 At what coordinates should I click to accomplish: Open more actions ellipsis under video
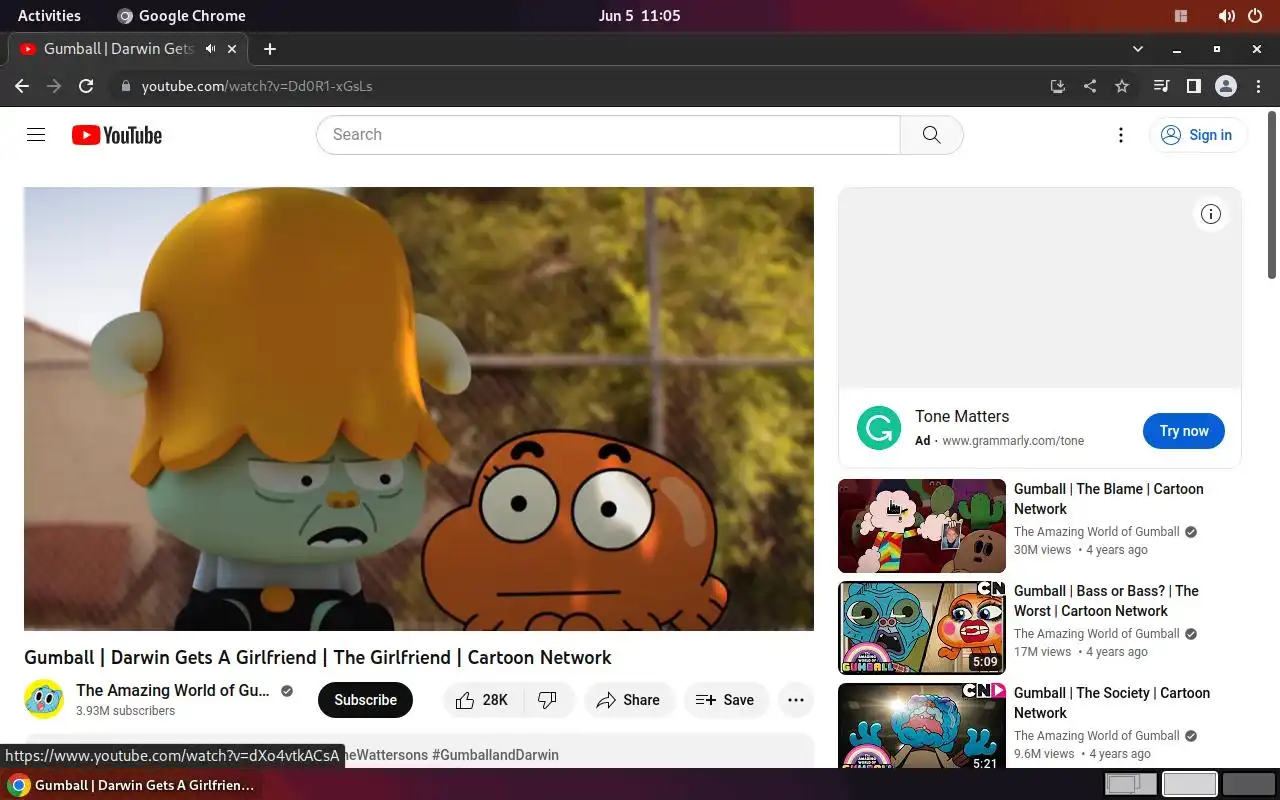(796, 700)
